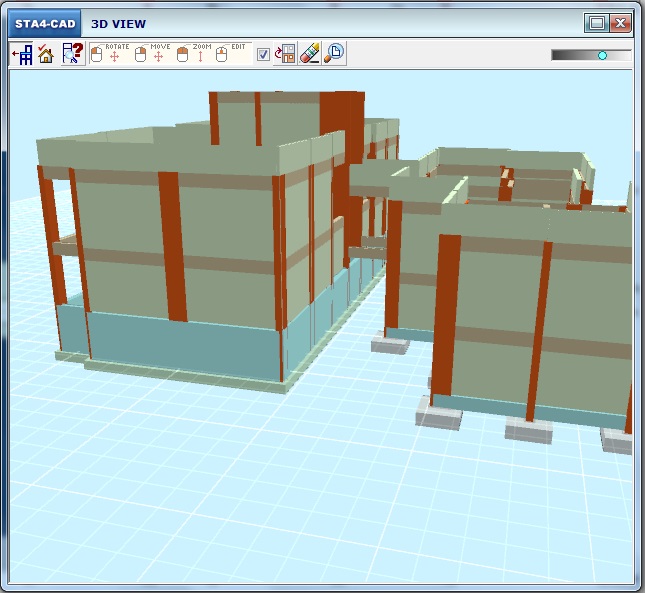
Task: Click the 3D VIEW title text
Action: (119, 24)
